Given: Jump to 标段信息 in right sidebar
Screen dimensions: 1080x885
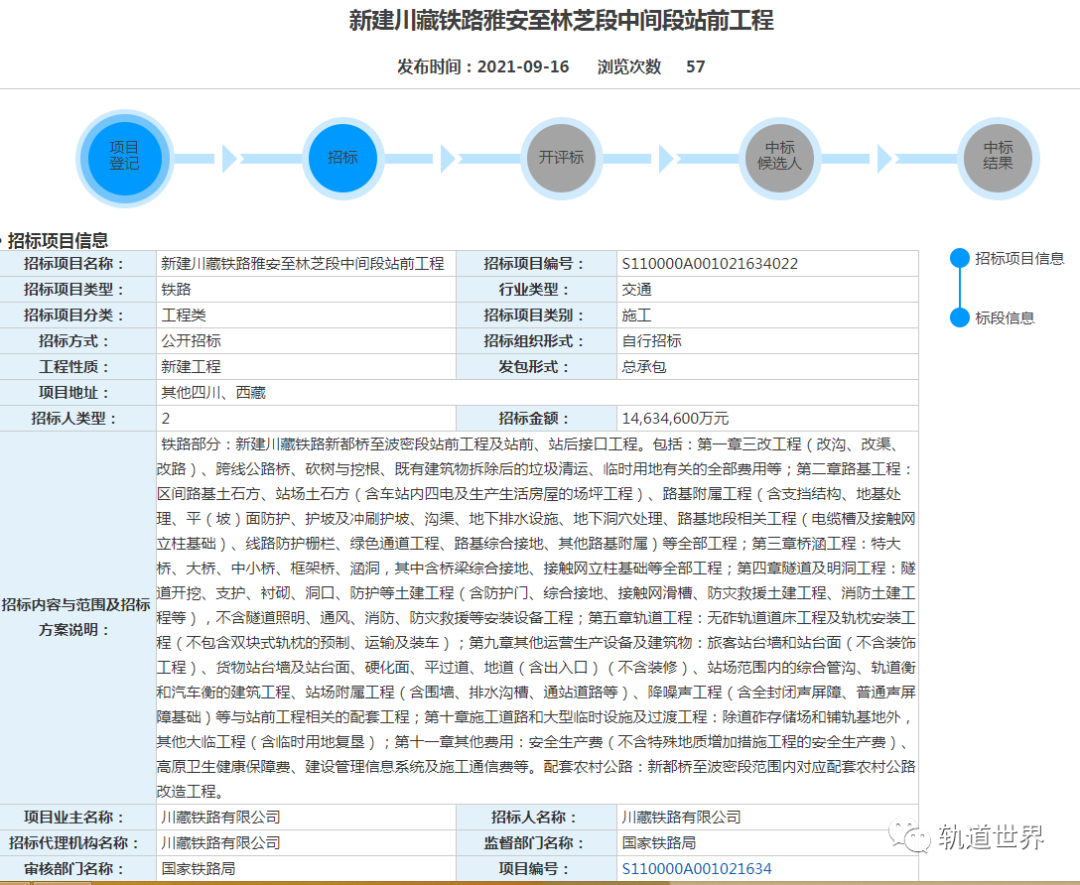Looking at the screenshot, I should pyautogui.click(x=1004, y=318).
